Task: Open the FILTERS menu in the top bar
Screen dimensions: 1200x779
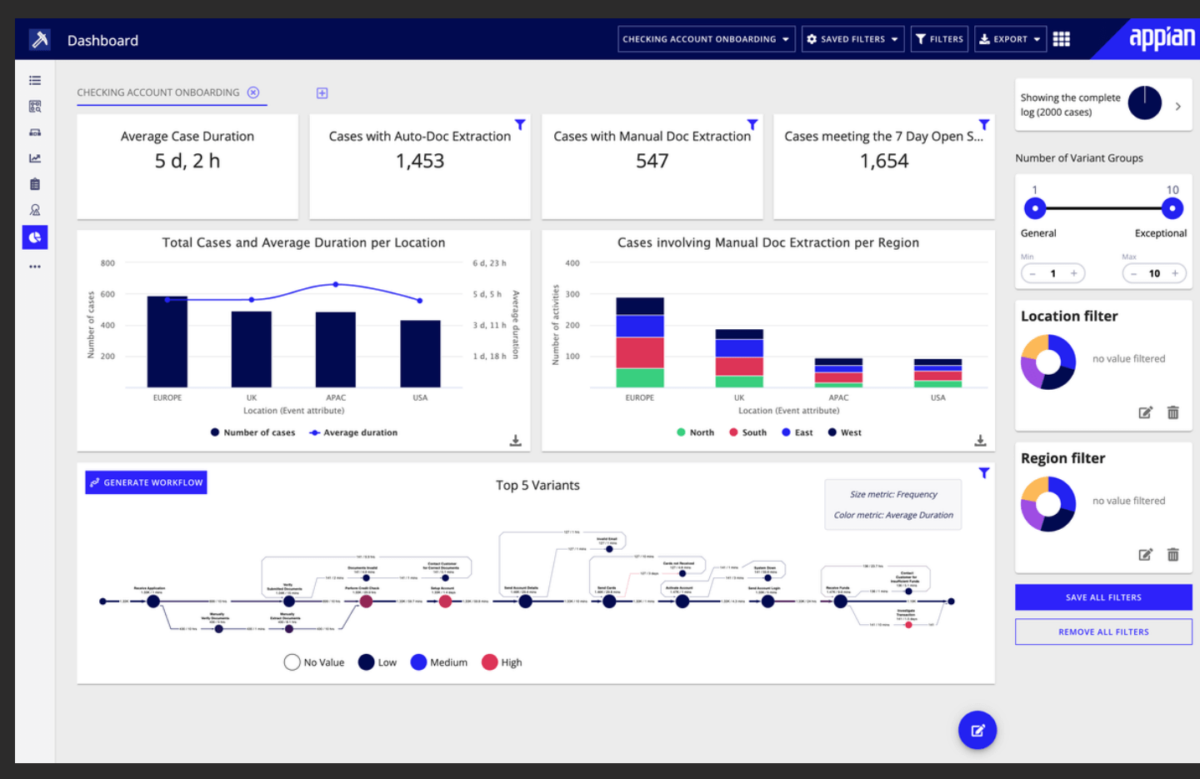Action: 939,39
